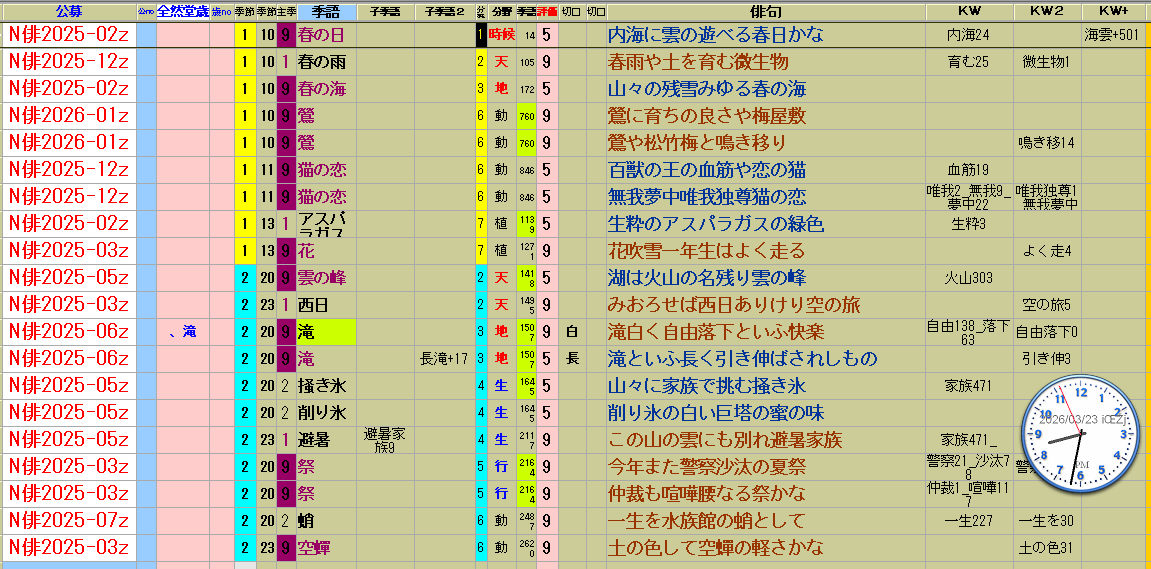This screenshot has width=1151, height=569.
Task: Click the KW2 column header
Action: pyautogui.click(x=1046, y=11)
